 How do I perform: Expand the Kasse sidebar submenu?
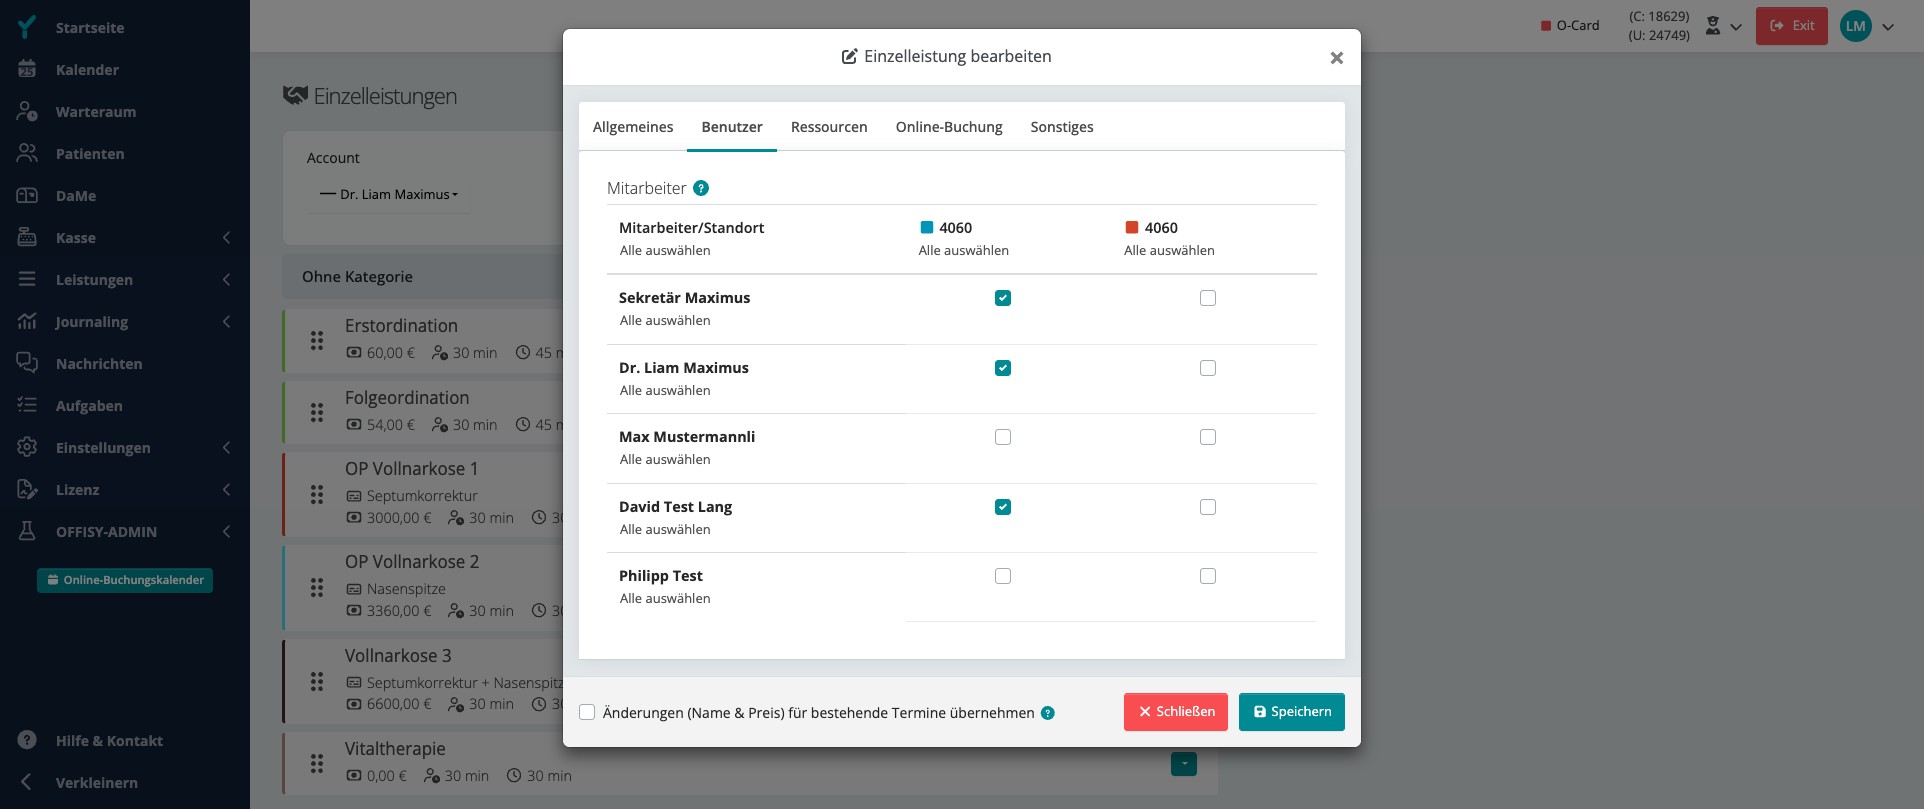click(226, 237)
